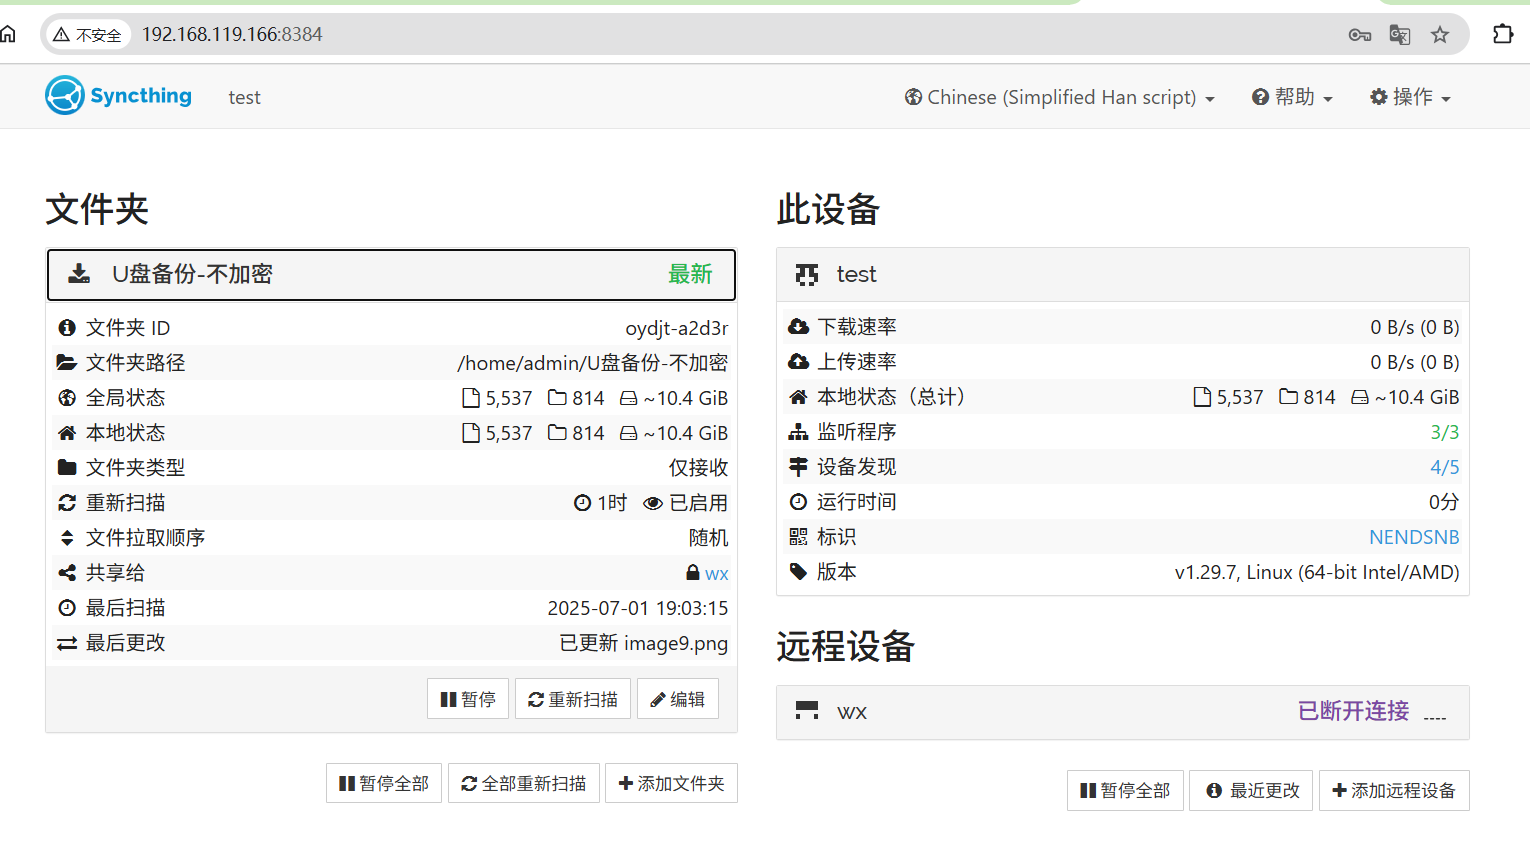This screenshot has width=1530, height=861.
Task: Open the 操作 actions menu
Action: coord(1410,97)
